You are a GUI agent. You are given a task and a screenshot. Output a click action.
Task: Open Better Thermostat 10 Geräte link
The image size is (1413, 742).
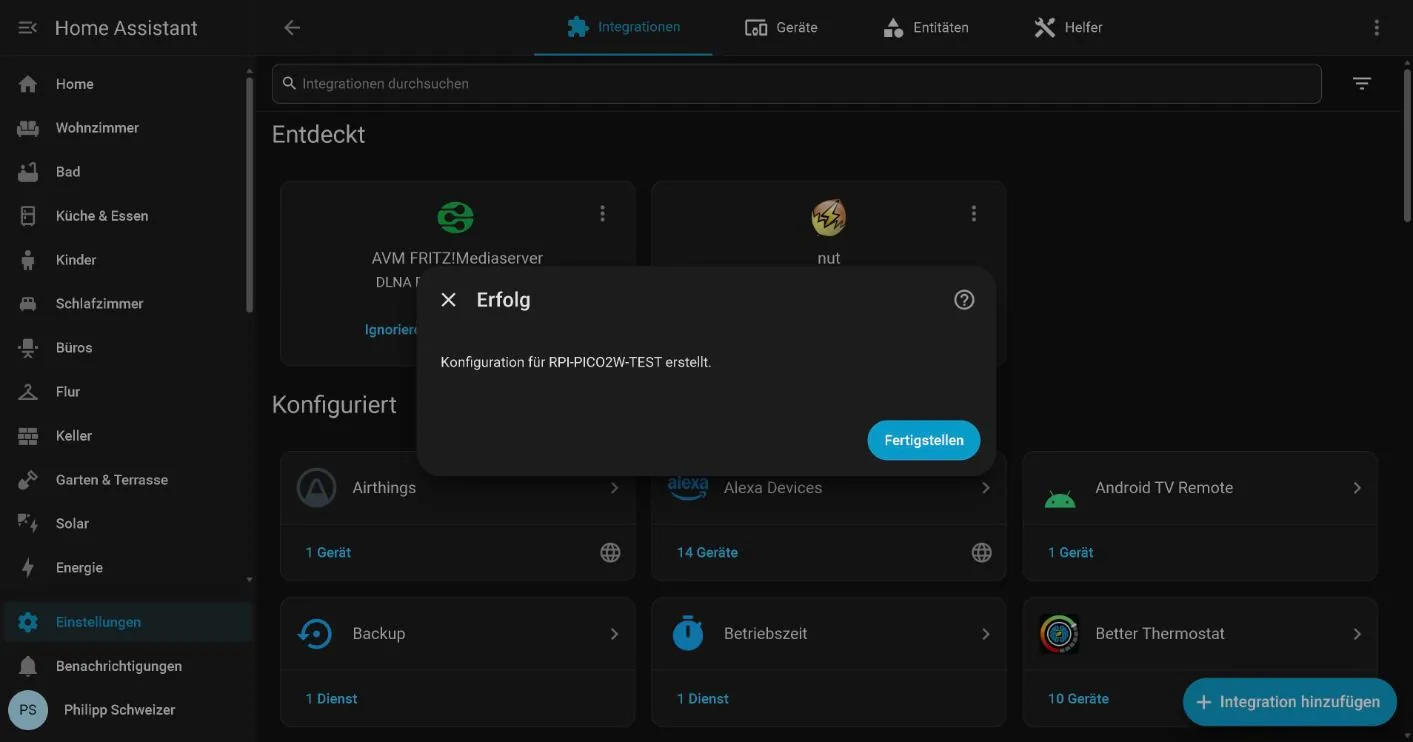pos(1078,699)
